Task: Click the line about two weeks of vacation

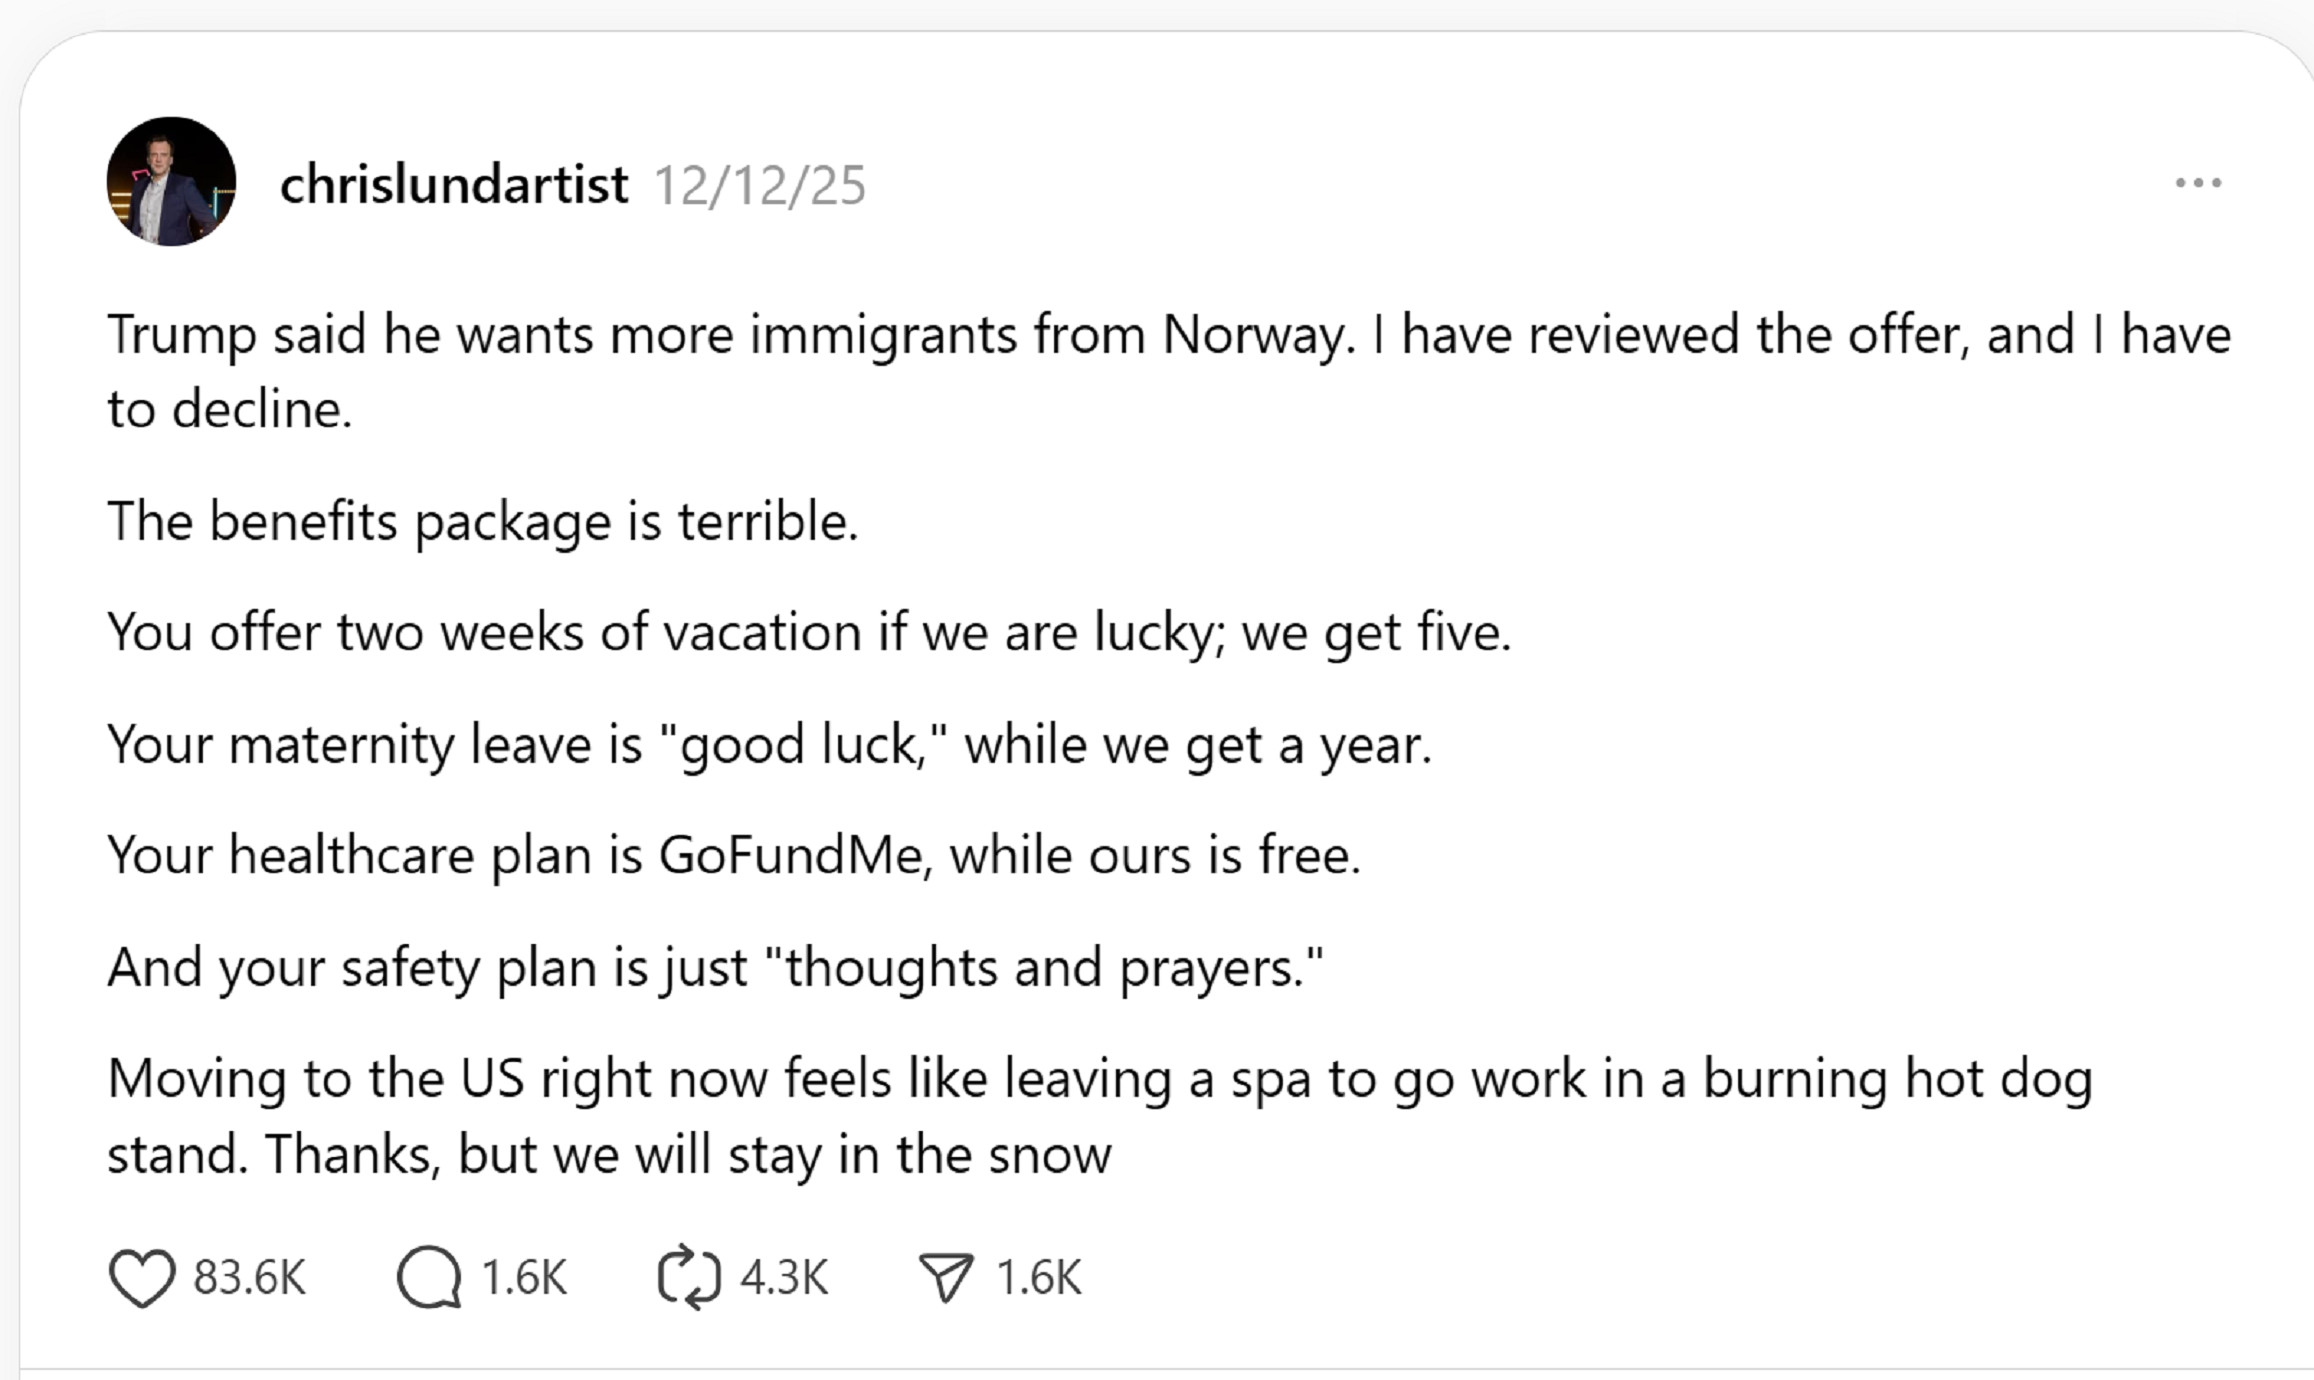Action: 808,633
